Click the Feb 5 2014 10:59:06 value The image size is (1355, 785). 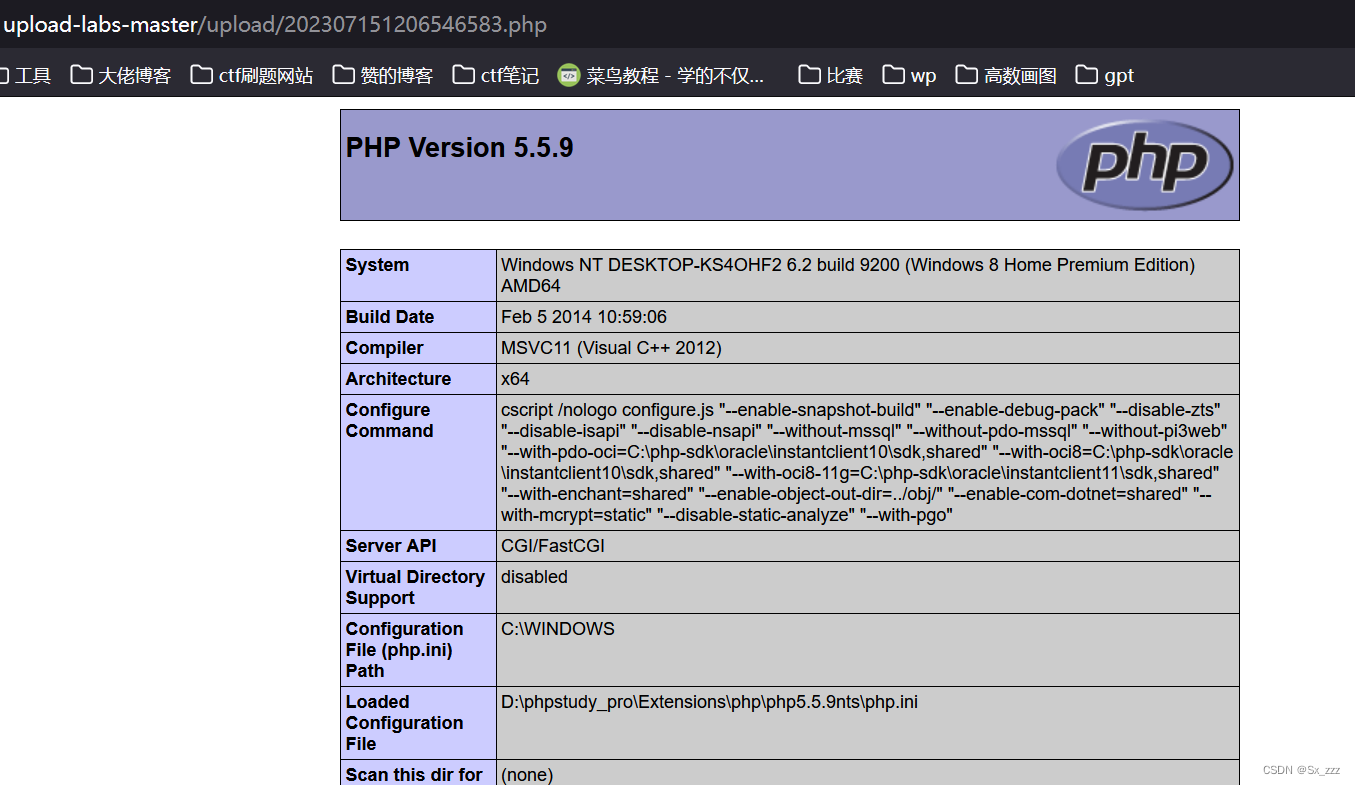[x=584, y=317]
